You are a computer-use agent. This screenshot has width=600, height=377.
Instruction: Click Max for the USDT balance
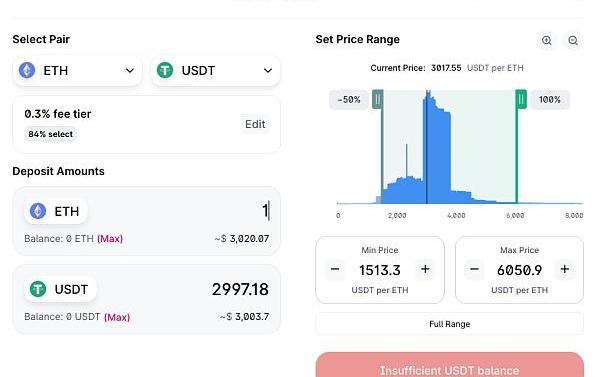pyautogui.click(x=117, y=317)
